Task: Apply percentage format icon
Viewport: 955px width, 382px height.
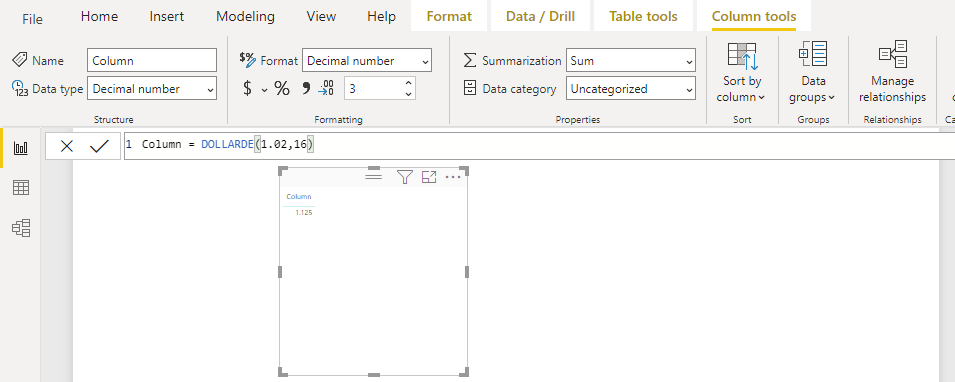Action: 281,88
